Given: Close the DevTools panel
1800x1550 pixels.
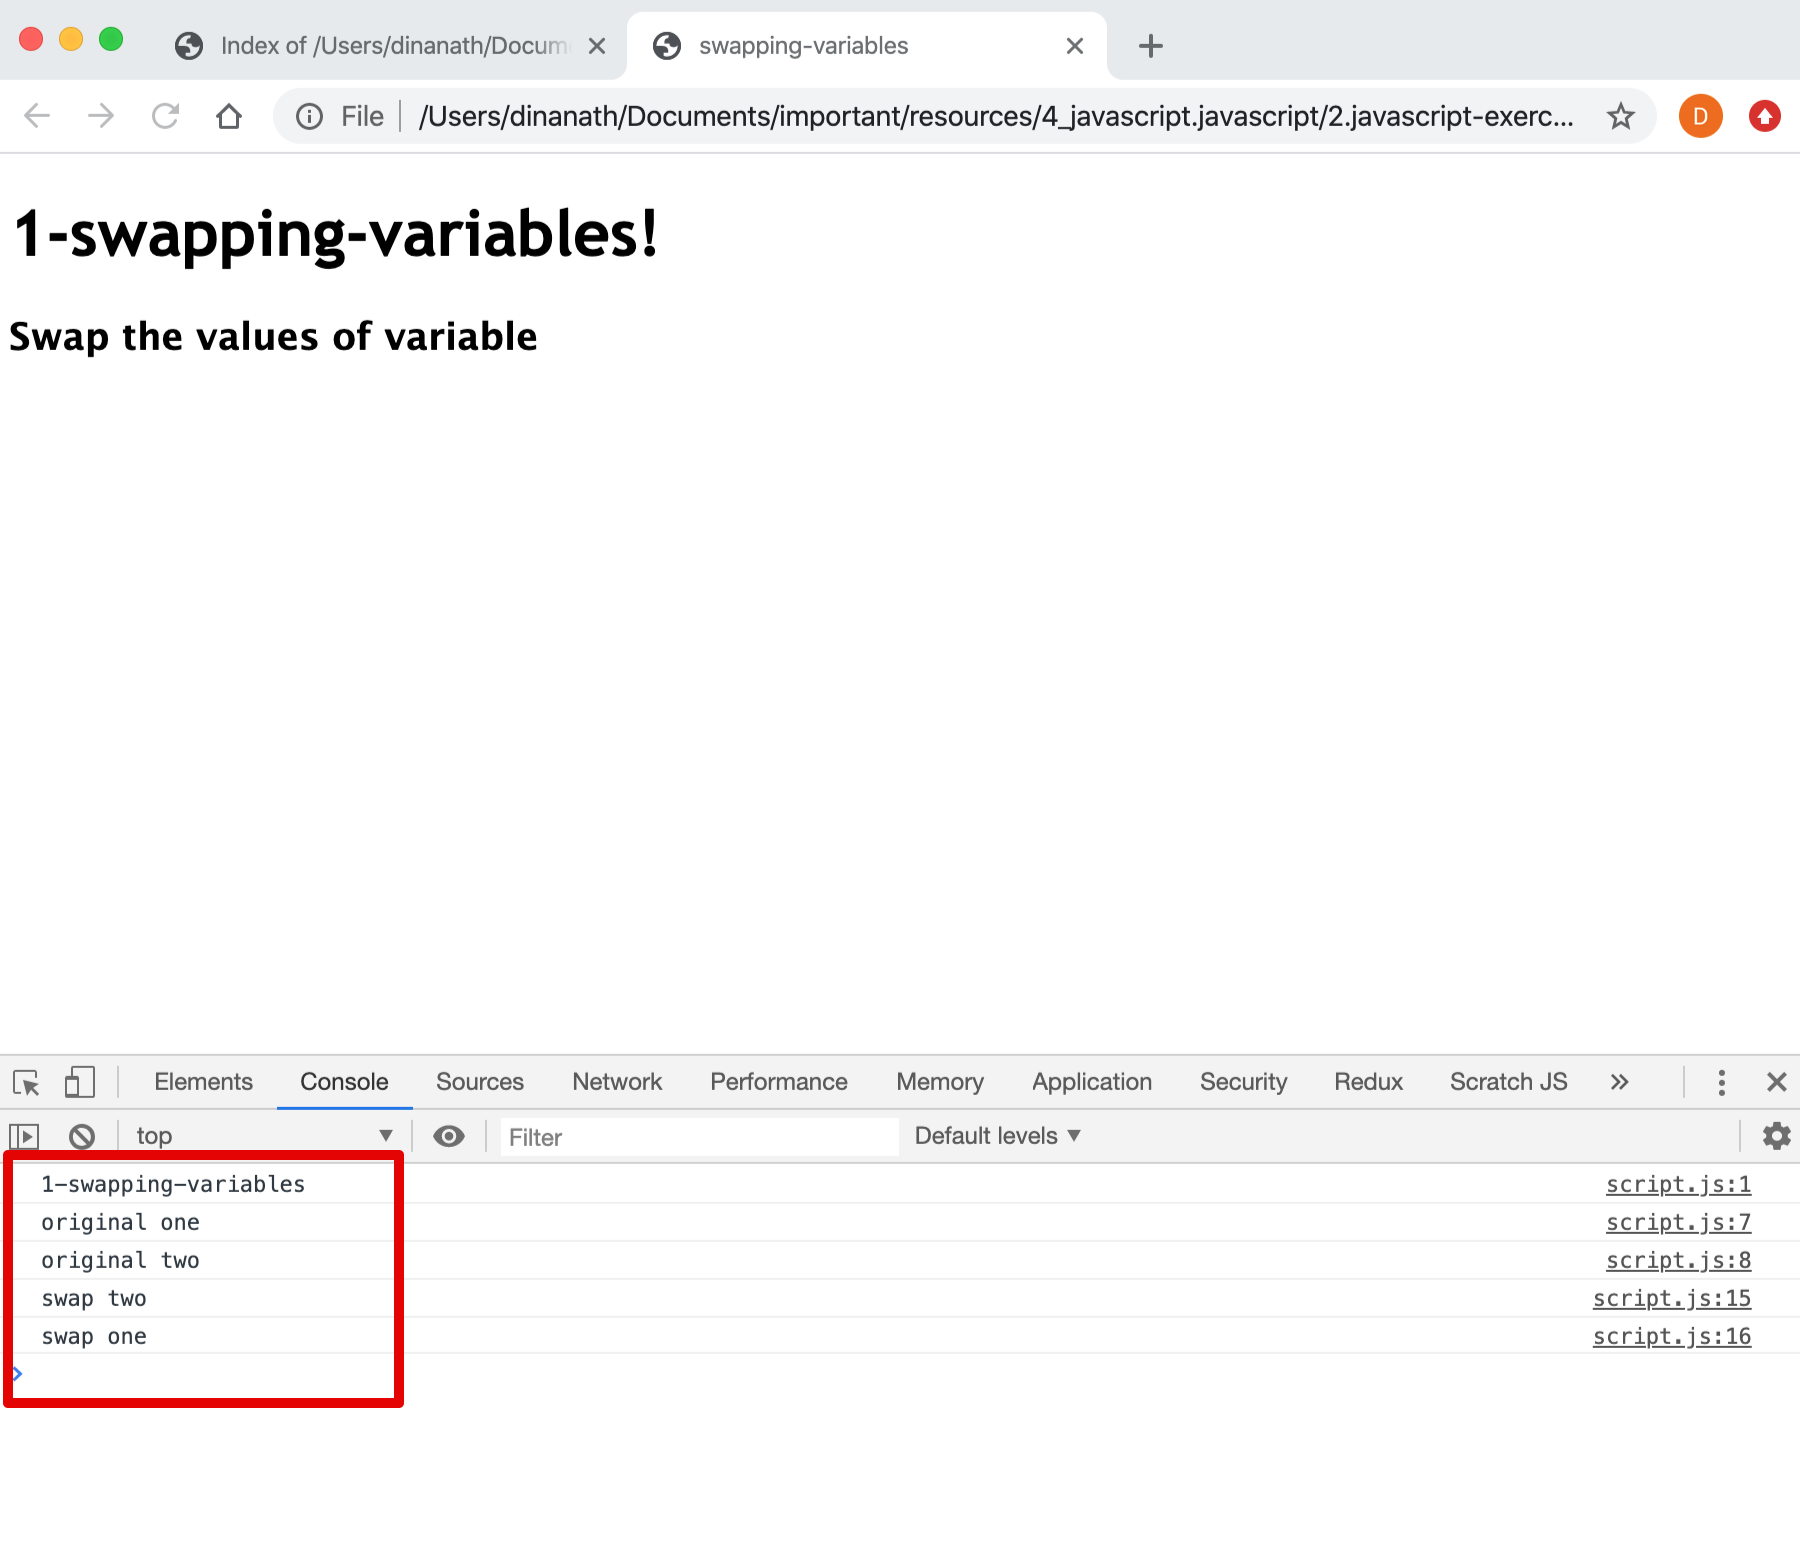Looking at the screenshot, I should pyautogui.click(x=1776, y=1082).
